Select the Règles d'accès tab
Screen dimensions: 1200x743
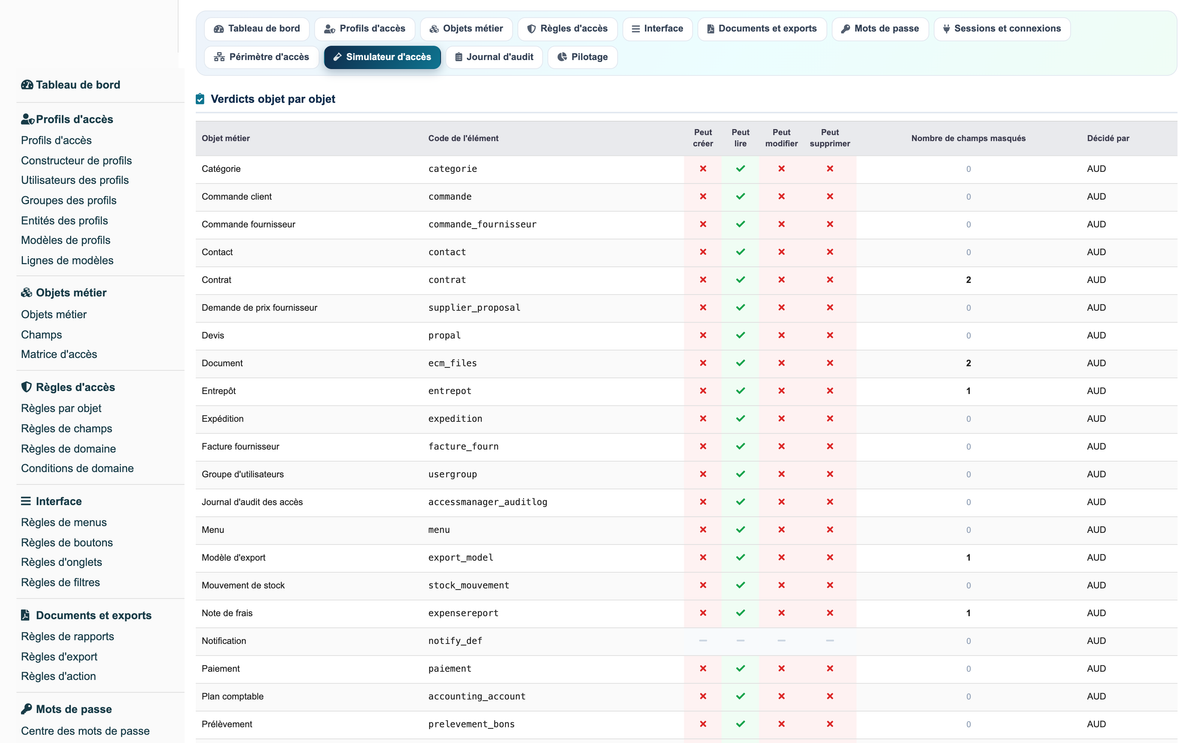point(567,29)
